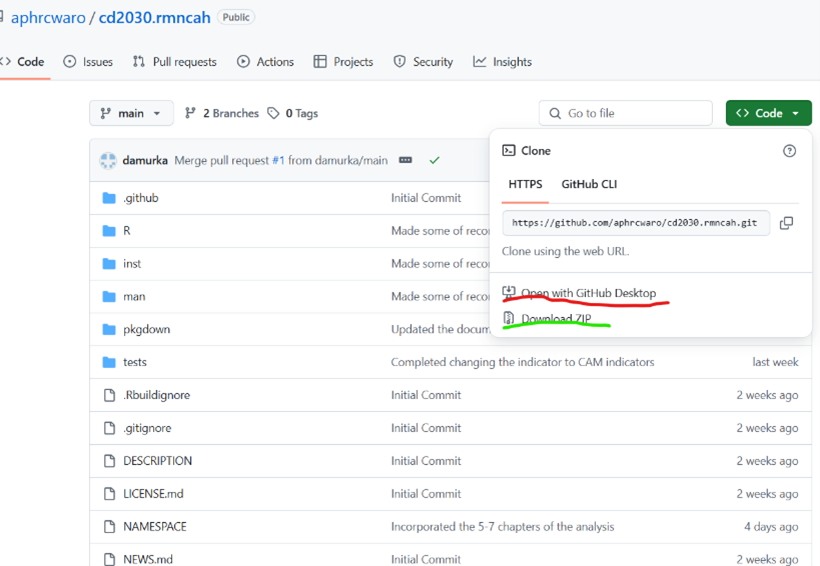Click the Public repository badge

[x=236, y=17]
